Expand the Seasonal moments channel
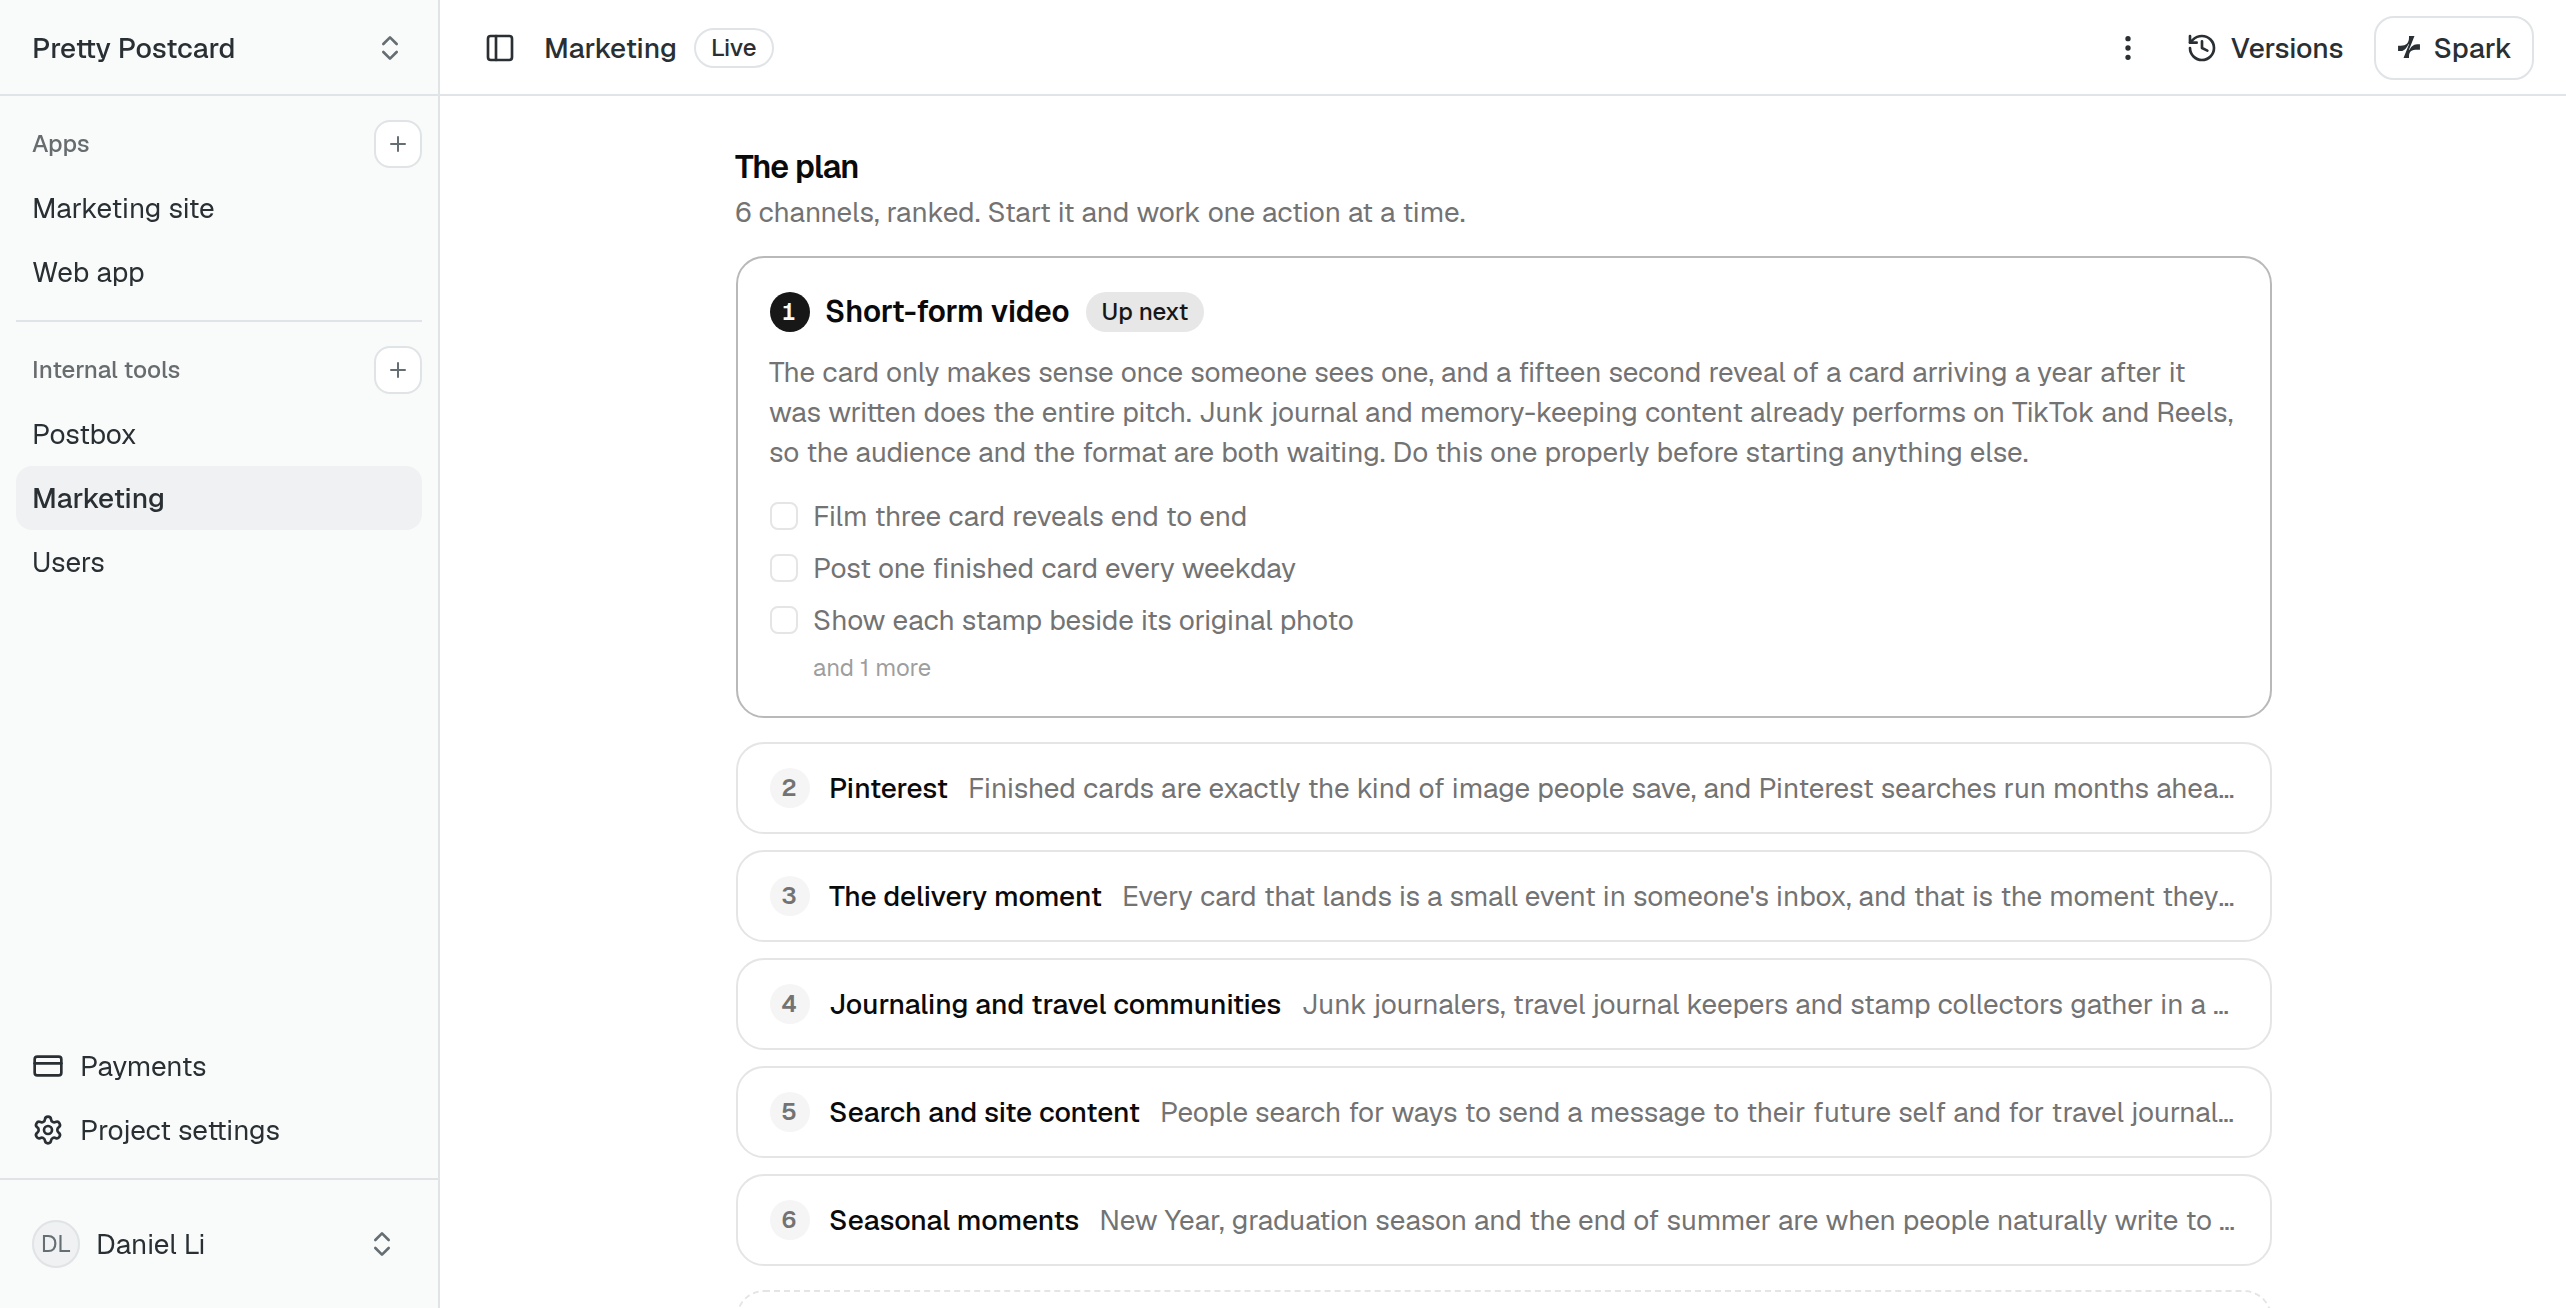This screenshot has height=1308, width=2566. pos(1503,1220)
